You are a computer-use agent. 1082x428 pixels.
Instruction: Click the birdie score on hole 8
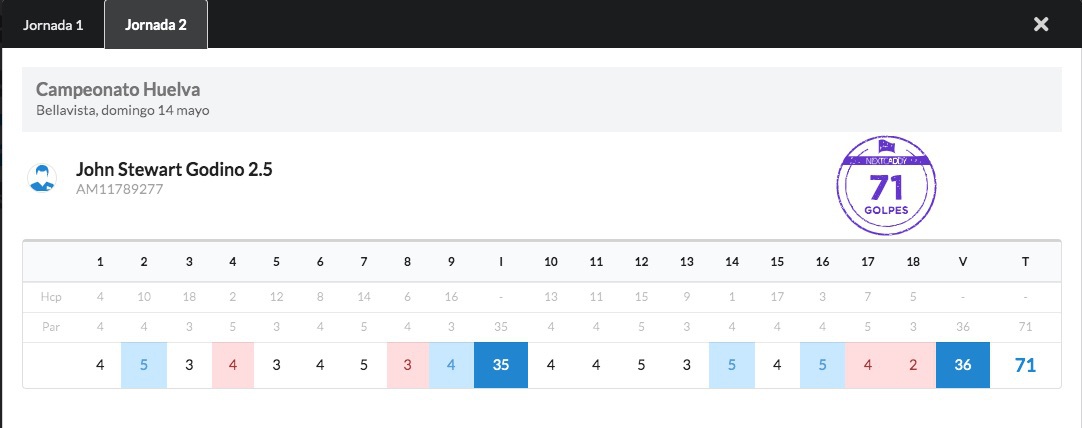[x=407, y=364]
